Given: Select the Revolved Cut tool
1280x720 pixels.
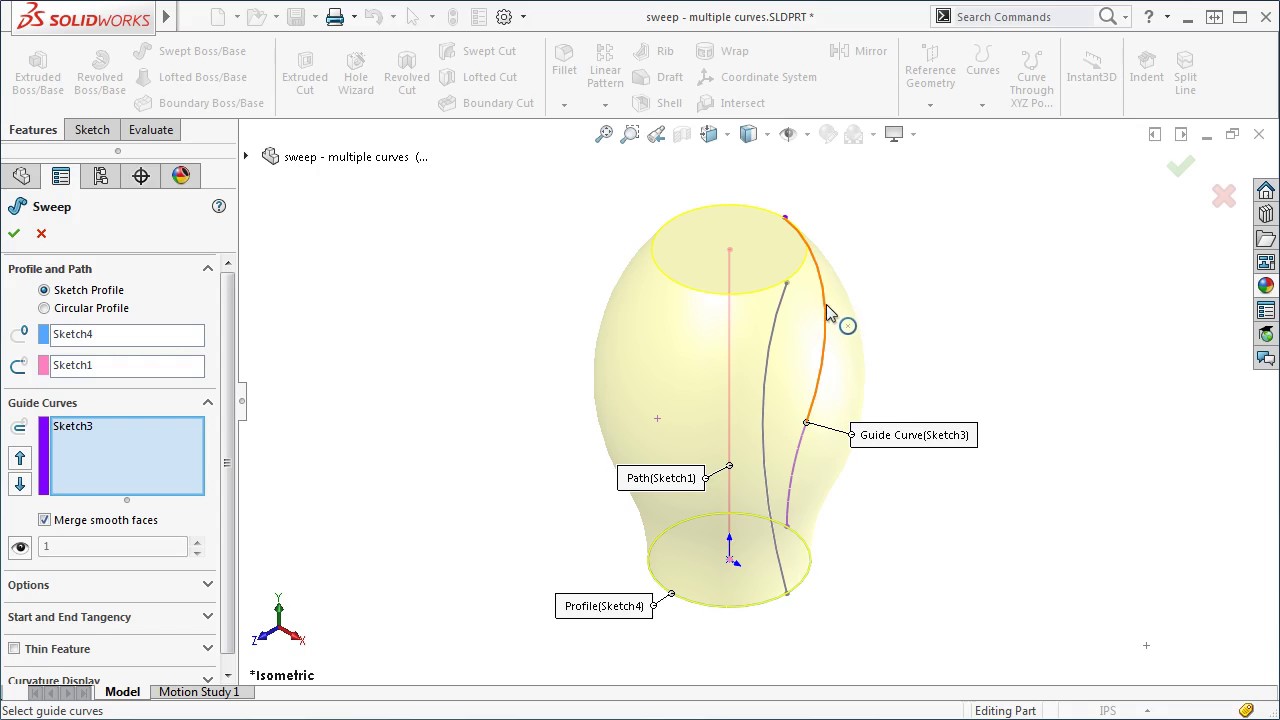Looking at the screenshot, I should point(407,73).
